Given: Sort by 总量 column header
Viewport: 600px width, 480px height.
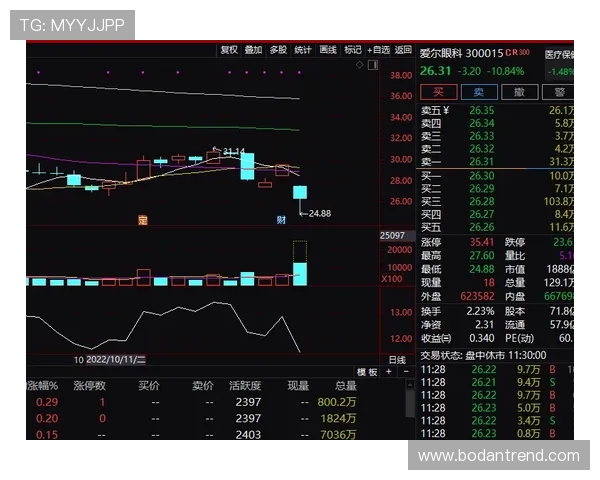Looking at the screenshot, I should coord(345,385).
